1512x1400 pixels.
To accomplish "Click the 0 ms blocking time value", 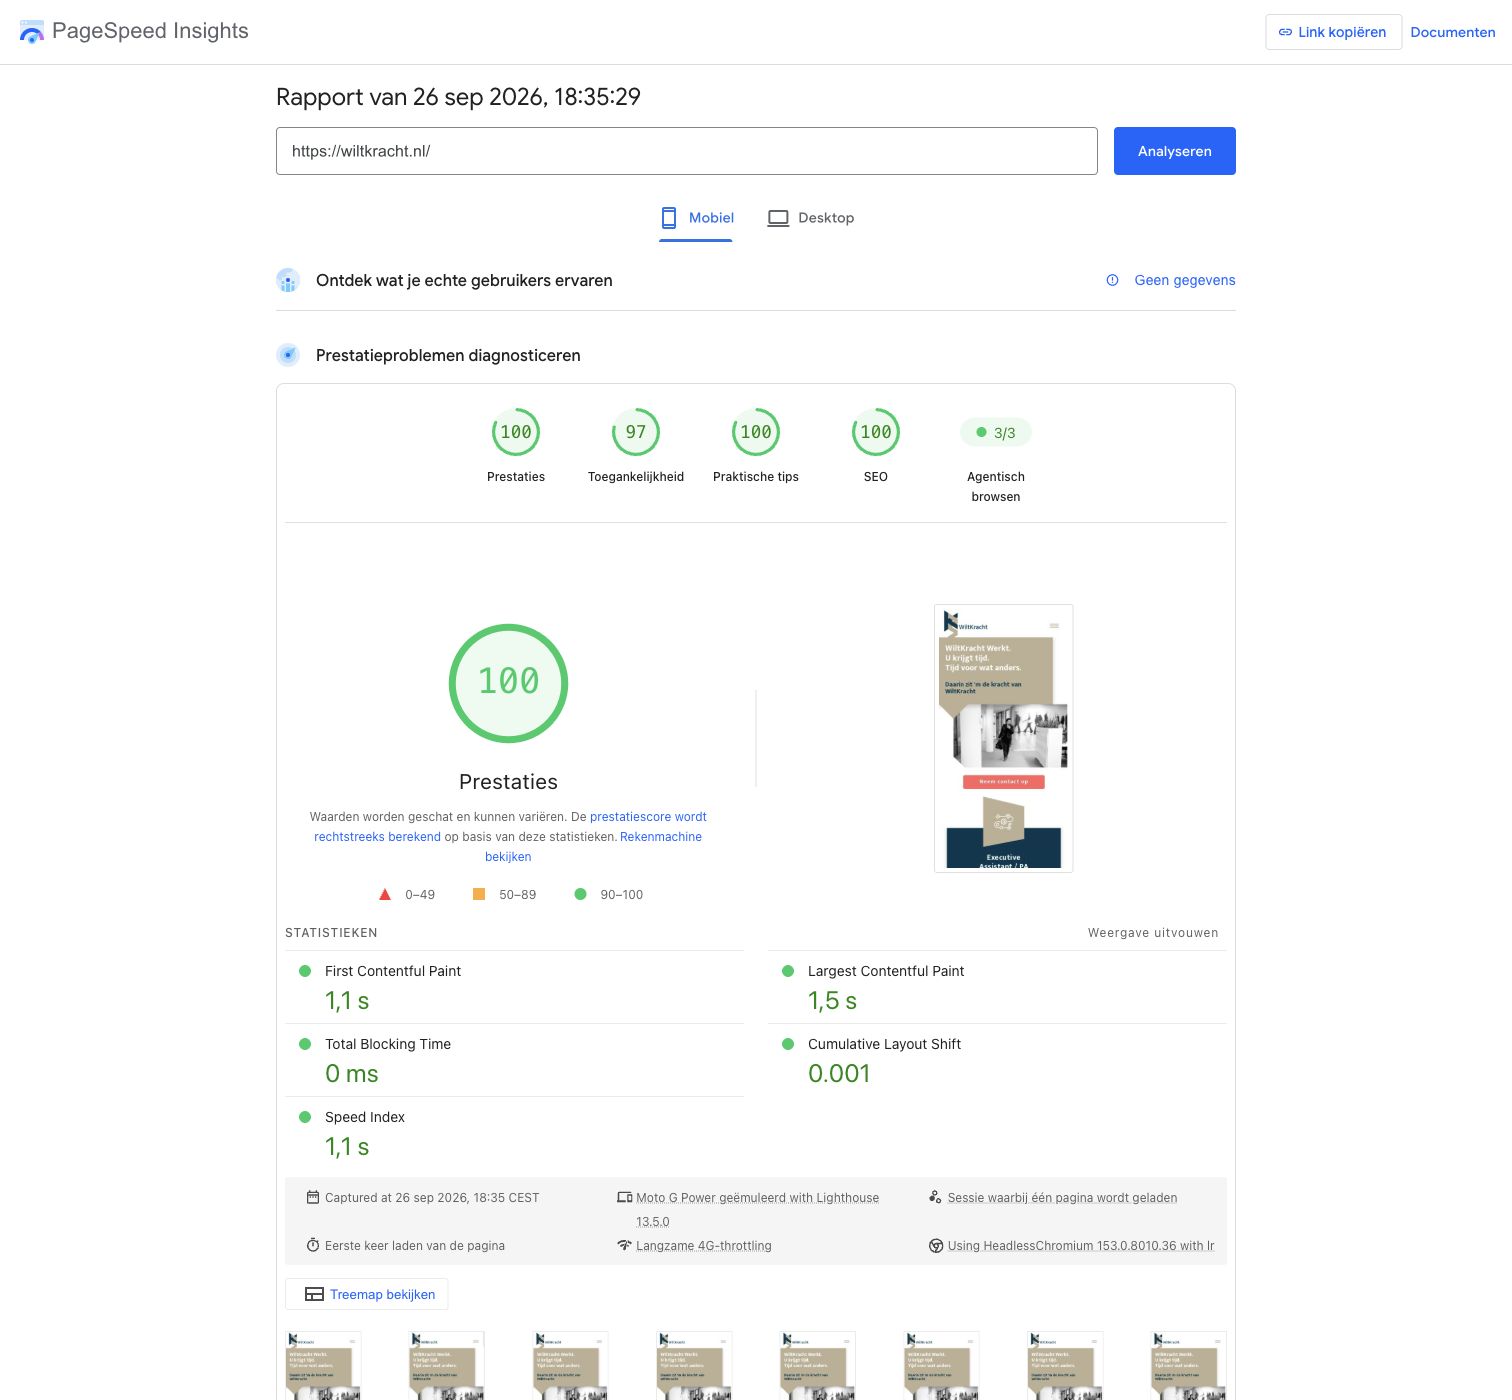I will 352,1074.
